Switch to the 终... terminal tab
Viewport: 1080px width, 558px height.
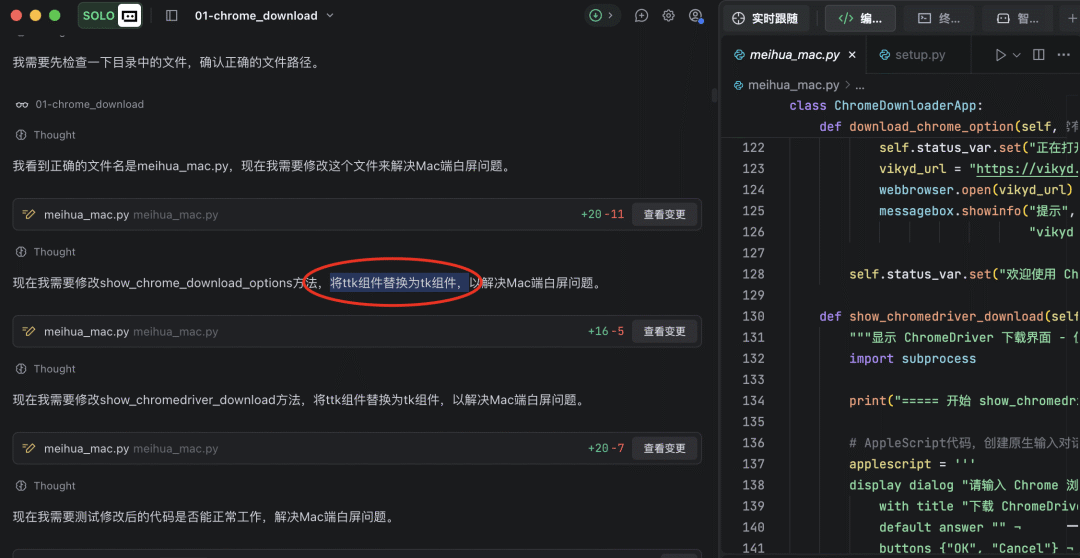[x=939, y=19]
